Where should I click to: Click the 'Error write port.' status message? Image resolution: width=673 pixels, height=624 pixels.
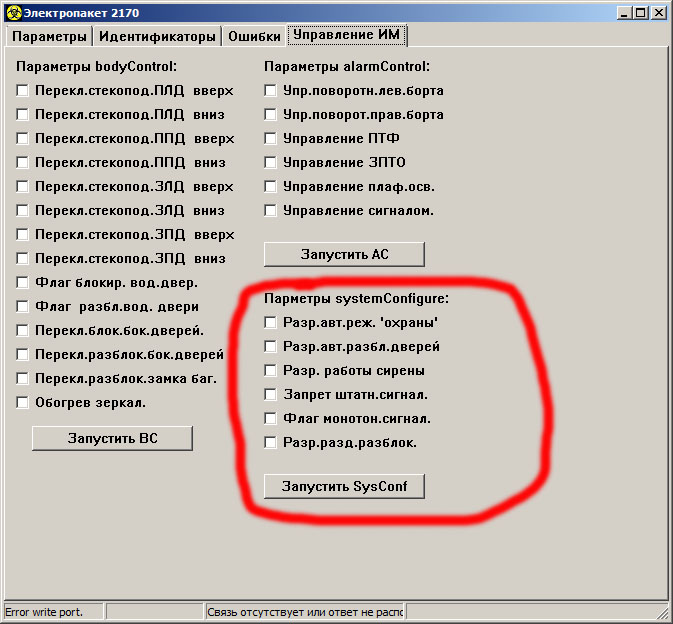point(44,612)
